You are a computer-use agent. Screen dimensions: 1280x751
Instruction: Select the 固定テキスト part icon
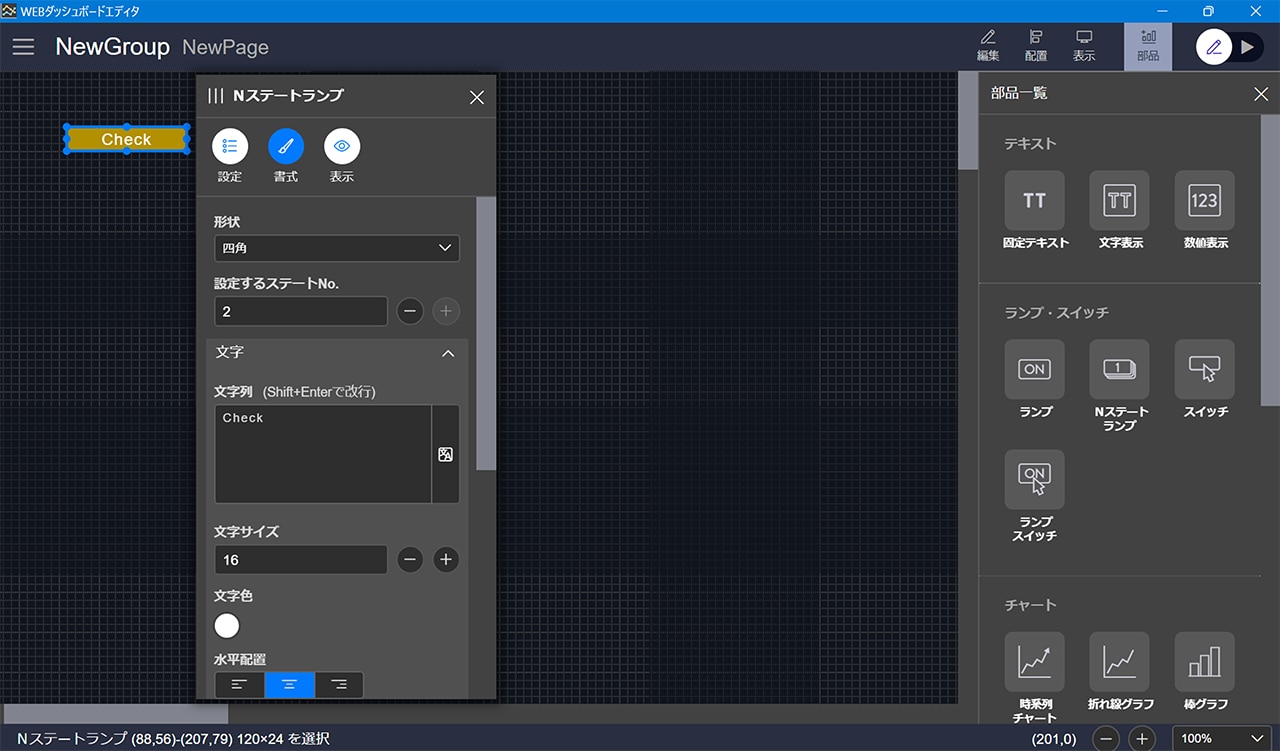[x=1034, y=201]
